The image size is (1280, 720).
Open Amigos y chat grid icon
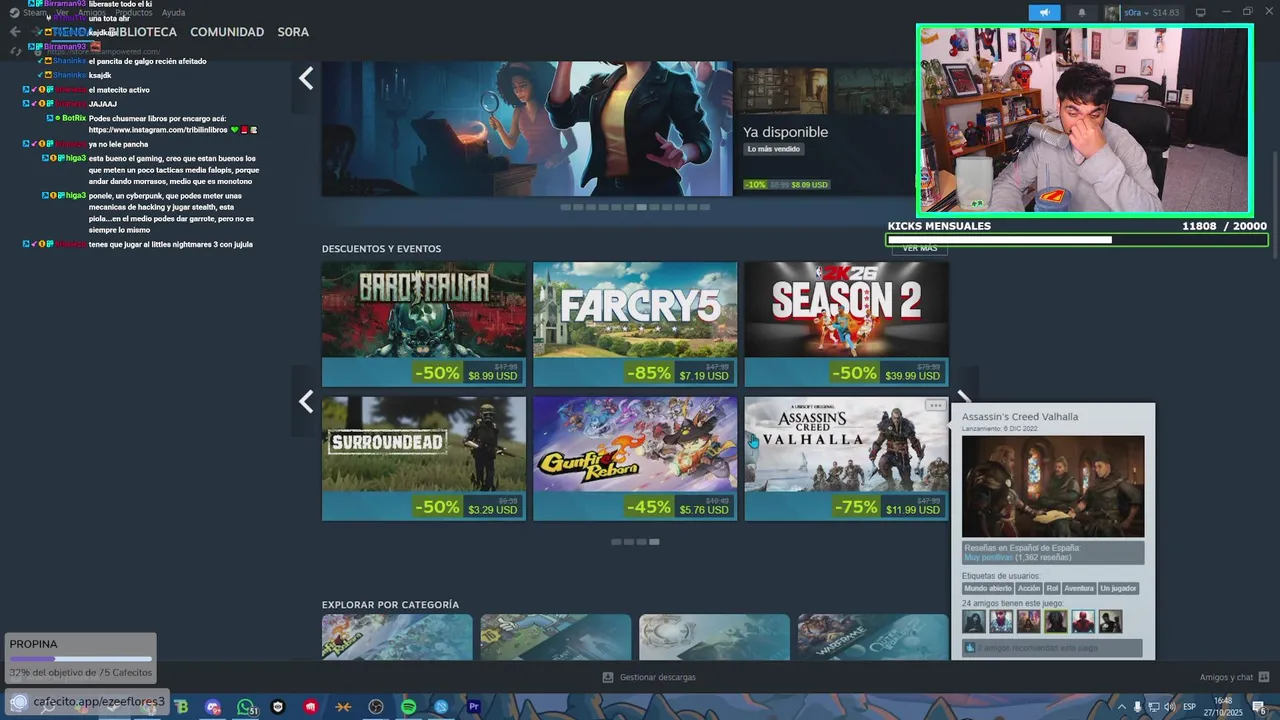(x=1264, y=677)
